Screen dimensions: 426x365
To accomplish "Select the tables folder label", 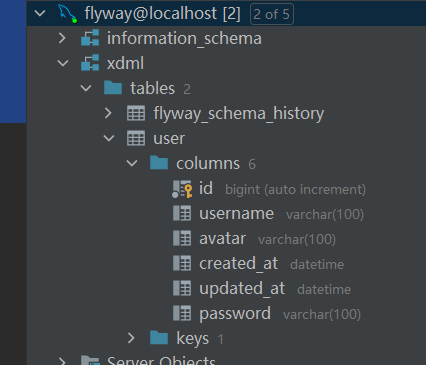I will pos(152,88).
